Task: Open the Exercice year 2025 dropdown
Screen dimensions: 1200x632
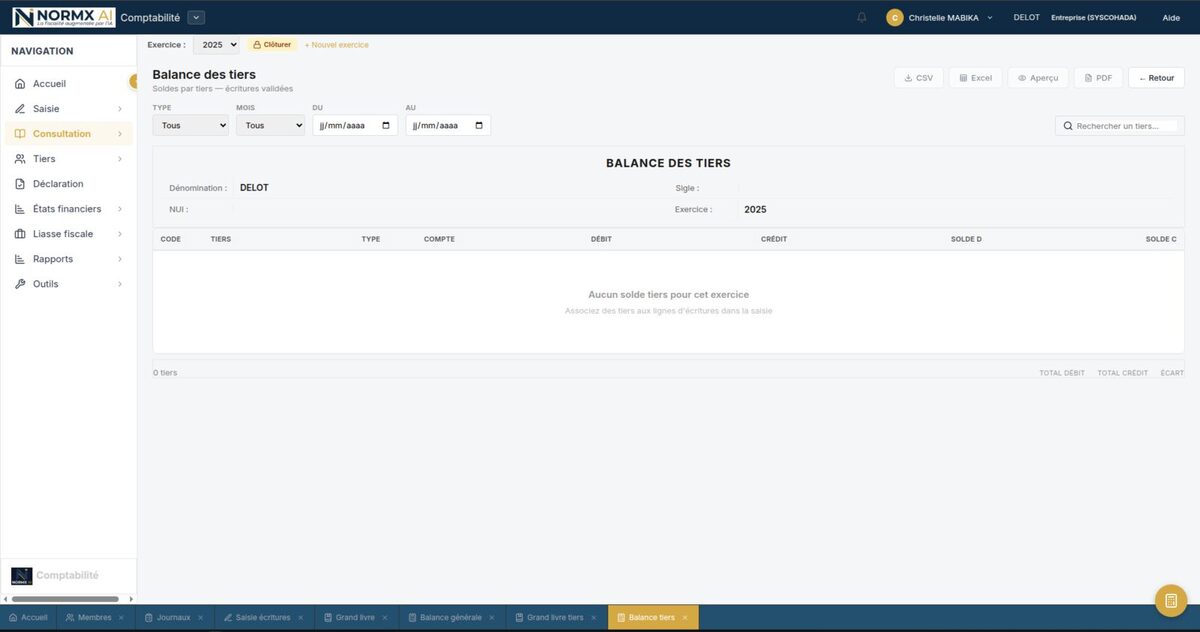Action: pyautogui.click(x=216, y=45)
